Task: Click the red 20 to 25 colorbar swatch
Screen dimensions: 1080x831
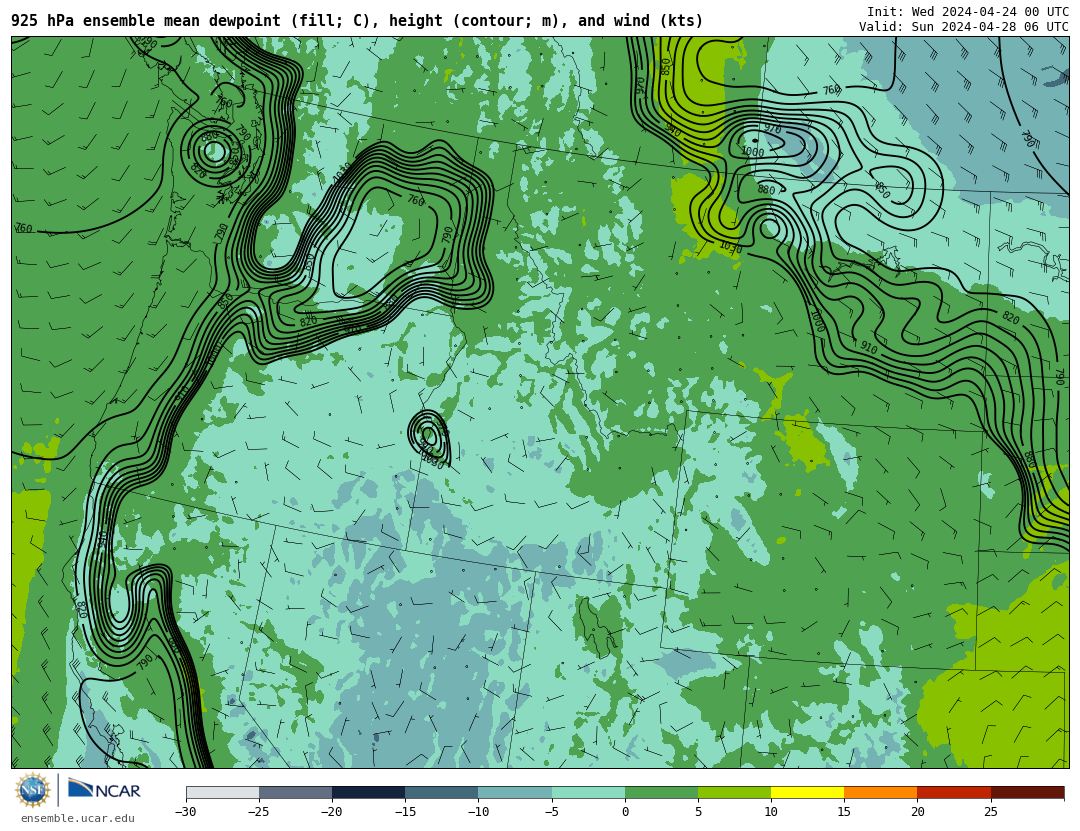Action: coord(954,792)
